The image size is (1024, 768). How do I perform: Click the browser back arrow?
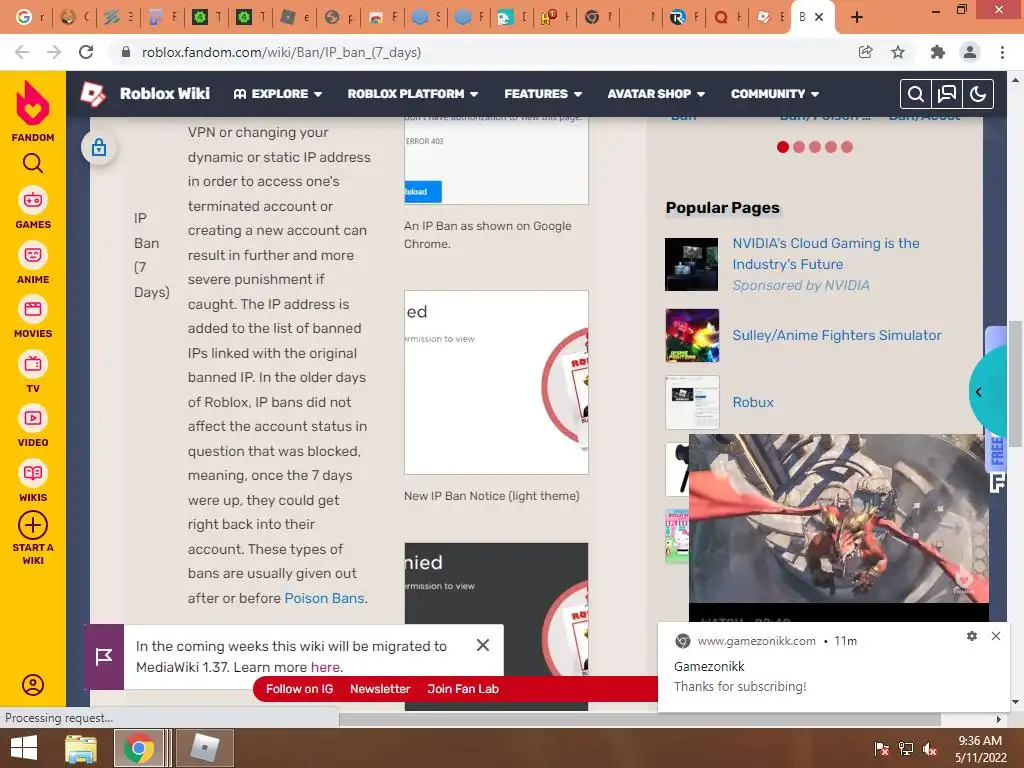point(22,52)
